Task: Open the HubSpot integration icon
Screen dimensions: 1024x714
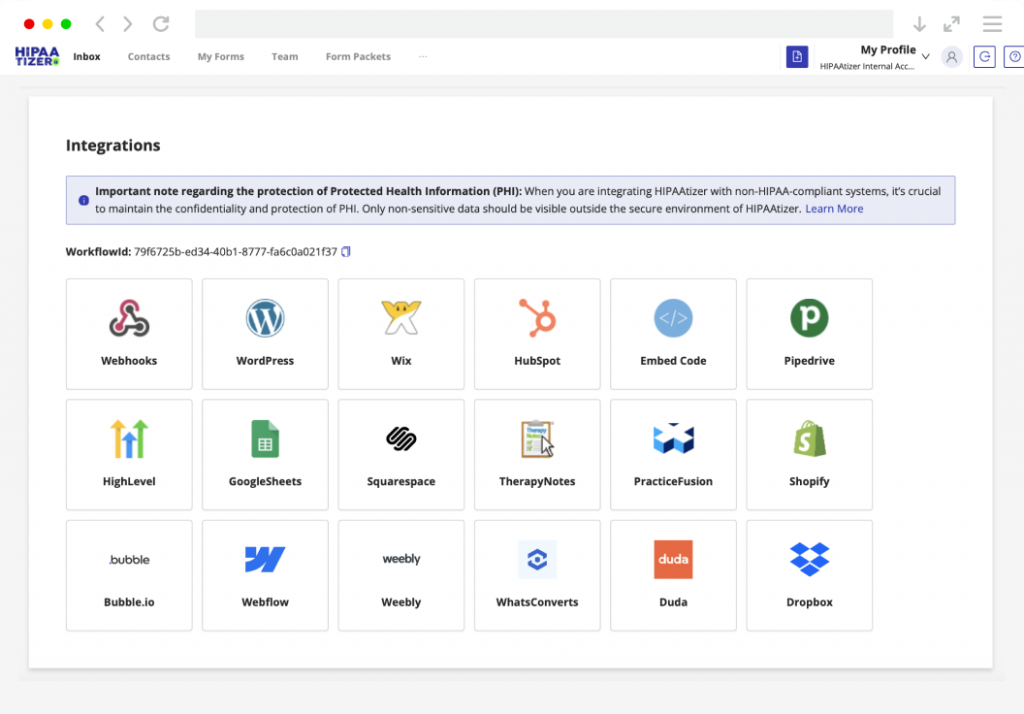Action: click(x=537, y=317)
